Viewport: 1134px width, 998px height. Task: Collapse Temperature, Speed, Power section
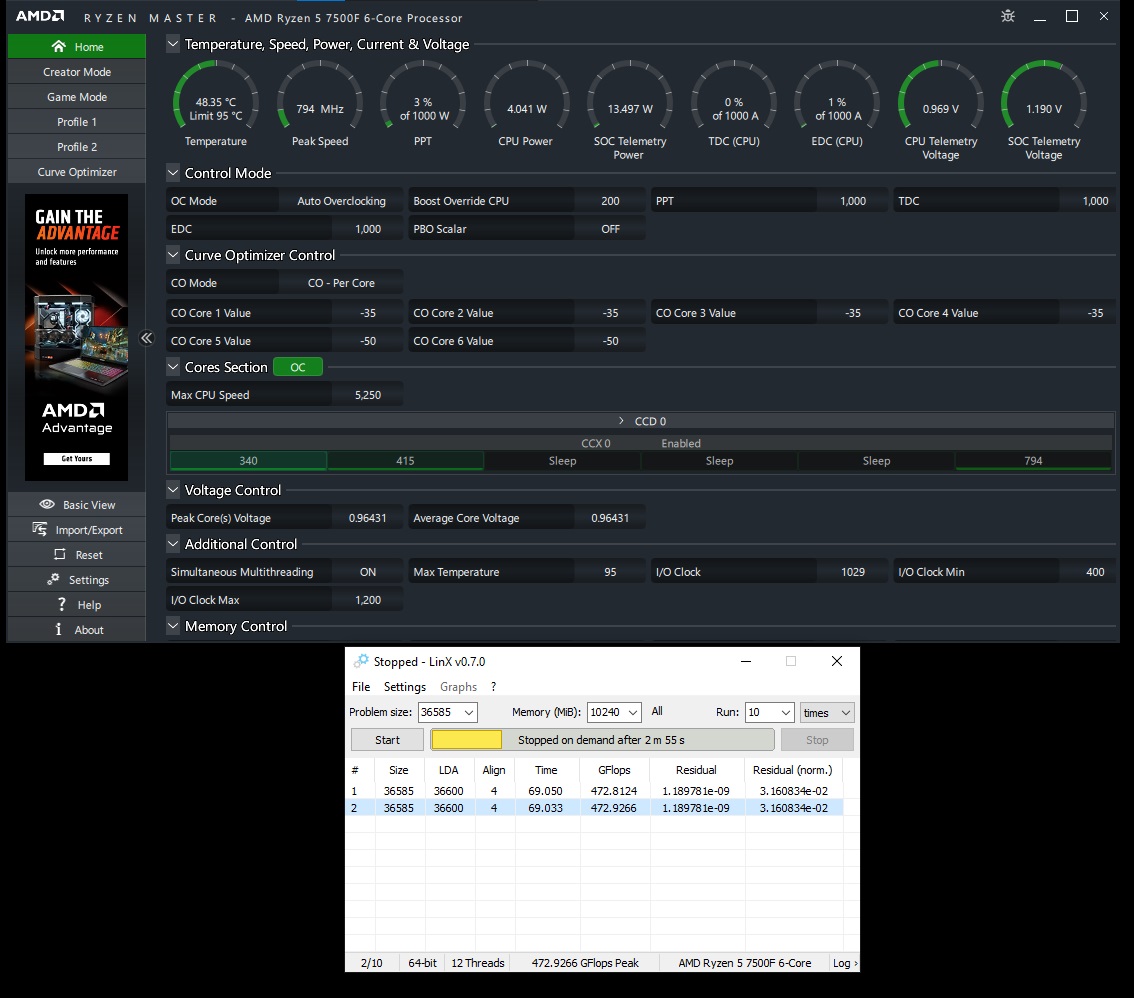point(173,44)
